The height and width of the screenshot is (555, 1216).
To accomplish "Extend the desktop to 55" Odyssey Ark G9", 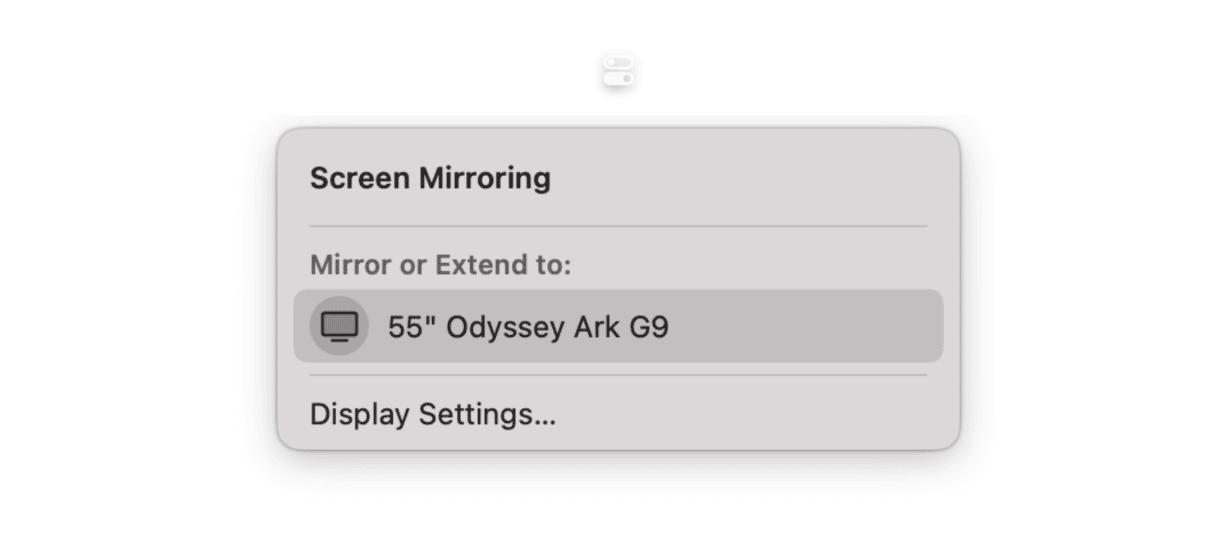I will (x=618, y=326).
